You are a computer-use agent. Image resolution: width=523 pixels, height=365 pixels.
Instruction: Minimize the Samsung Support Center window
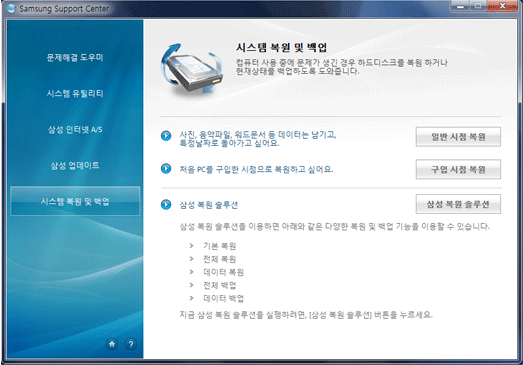[461, 6]
